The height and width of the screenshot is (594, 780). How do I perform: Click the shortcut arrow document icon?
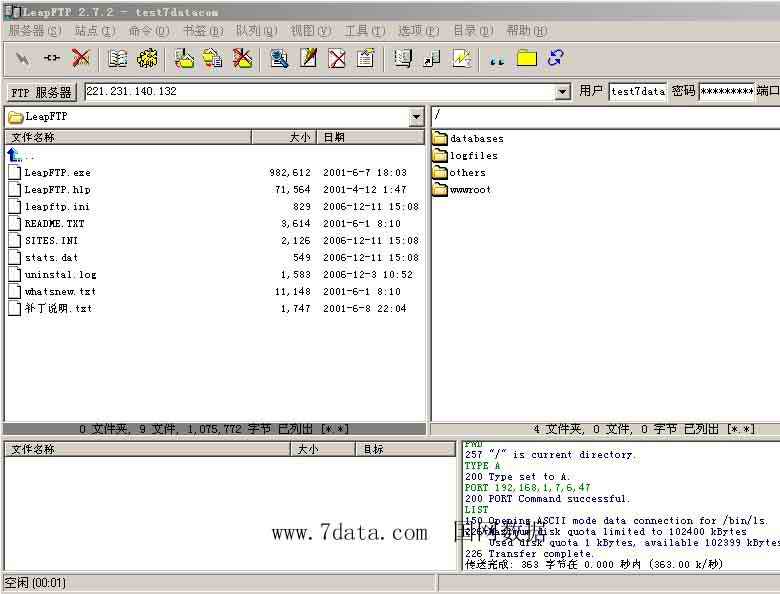pos(432,59)
